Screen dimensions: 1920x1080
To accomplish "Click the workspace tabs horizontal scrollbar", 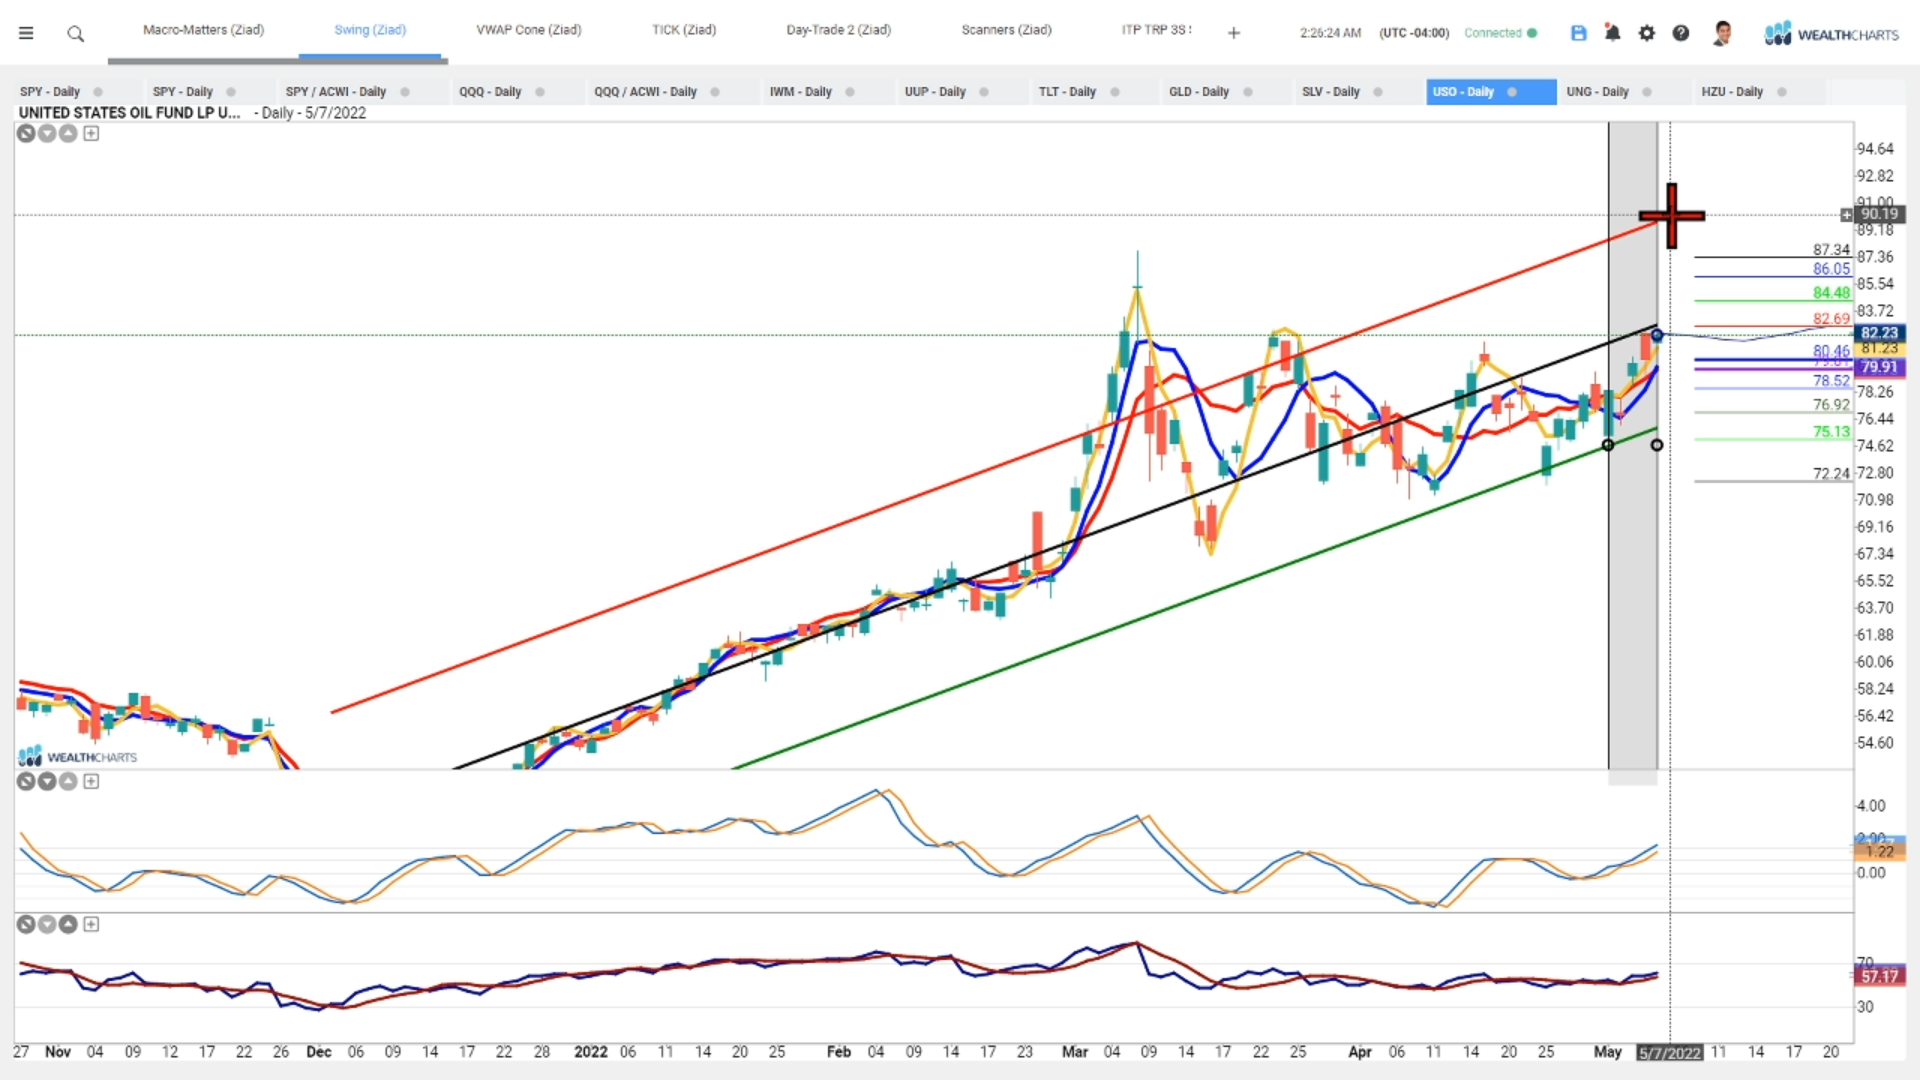I will tap(277, 61).
